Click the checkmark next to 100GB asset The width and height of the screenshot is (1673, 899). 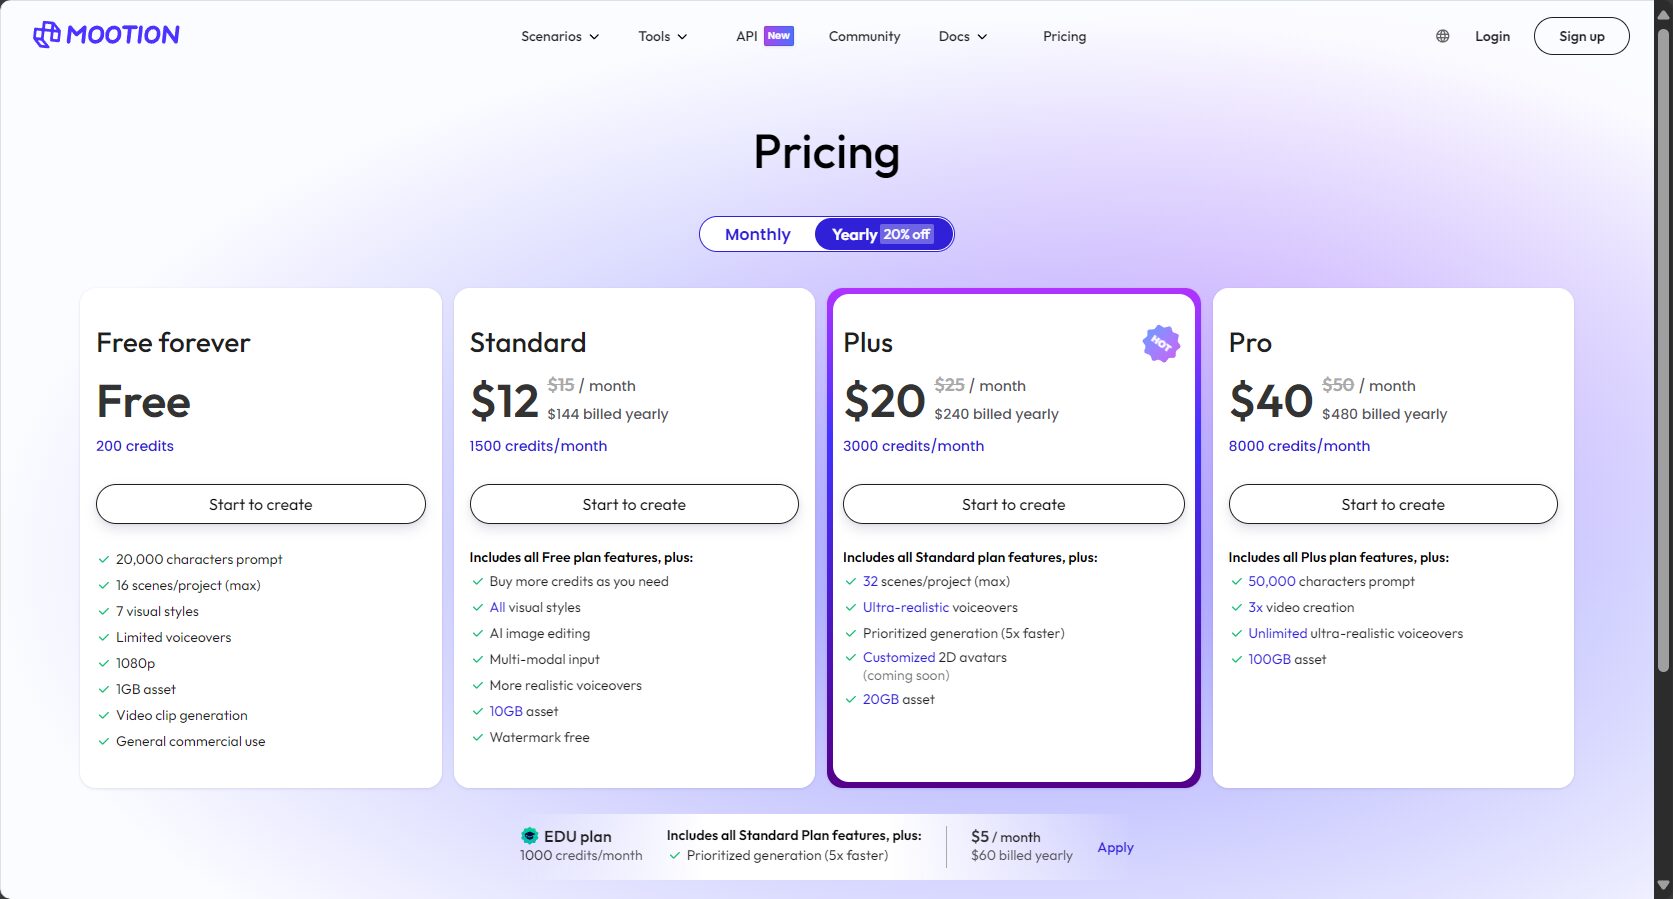tap(1237, 659)
